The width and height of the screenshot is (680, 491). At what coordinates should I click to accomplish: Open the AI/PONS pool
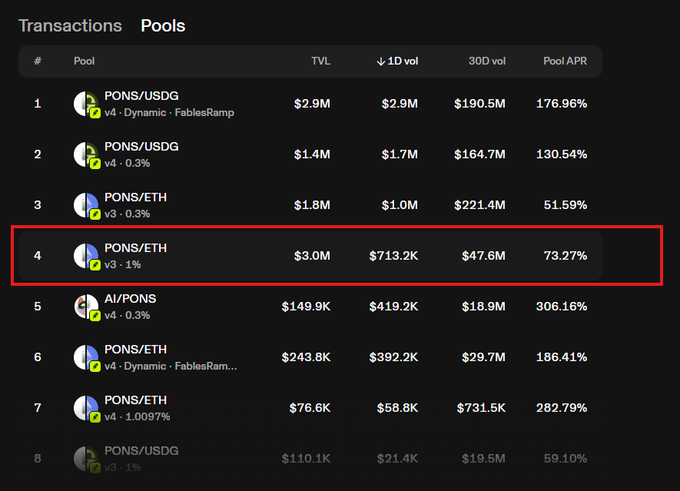[130, 299]
